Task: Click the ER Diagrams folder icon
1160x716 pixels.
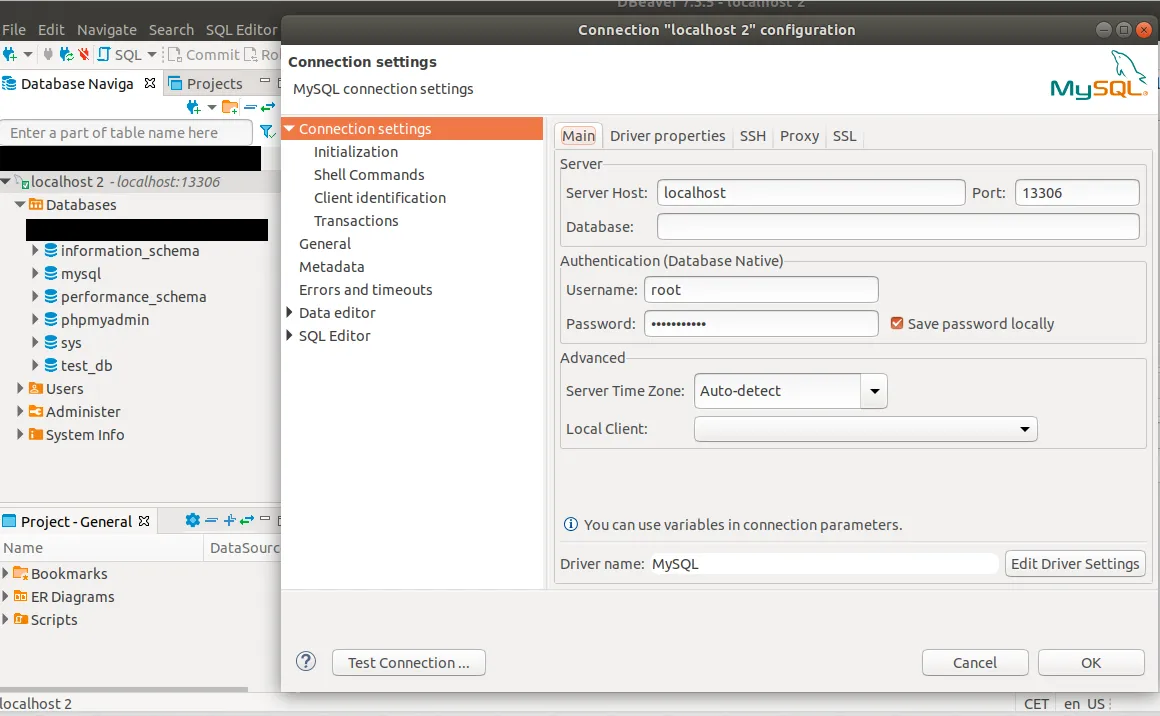Action: [20, 596]
